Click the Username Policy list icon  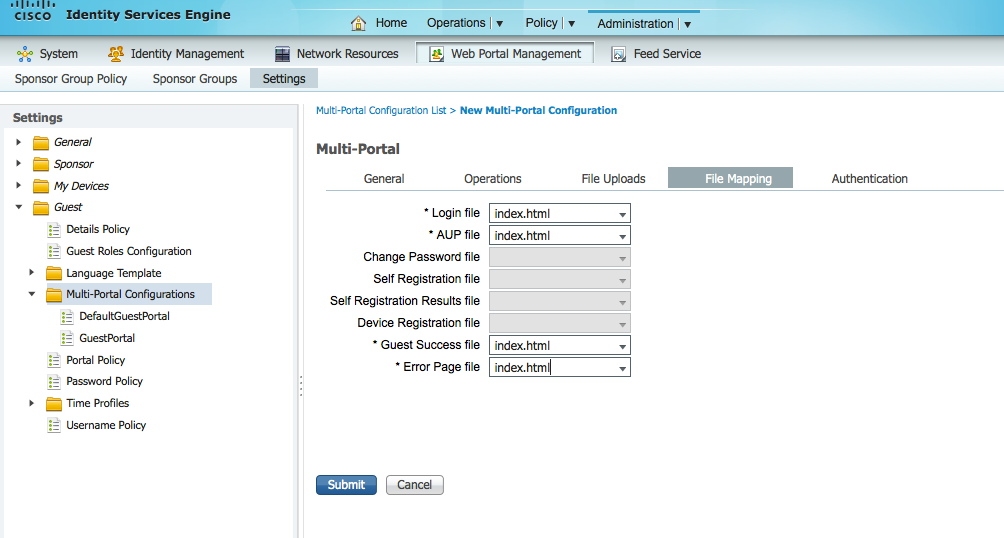coord(54,425)
